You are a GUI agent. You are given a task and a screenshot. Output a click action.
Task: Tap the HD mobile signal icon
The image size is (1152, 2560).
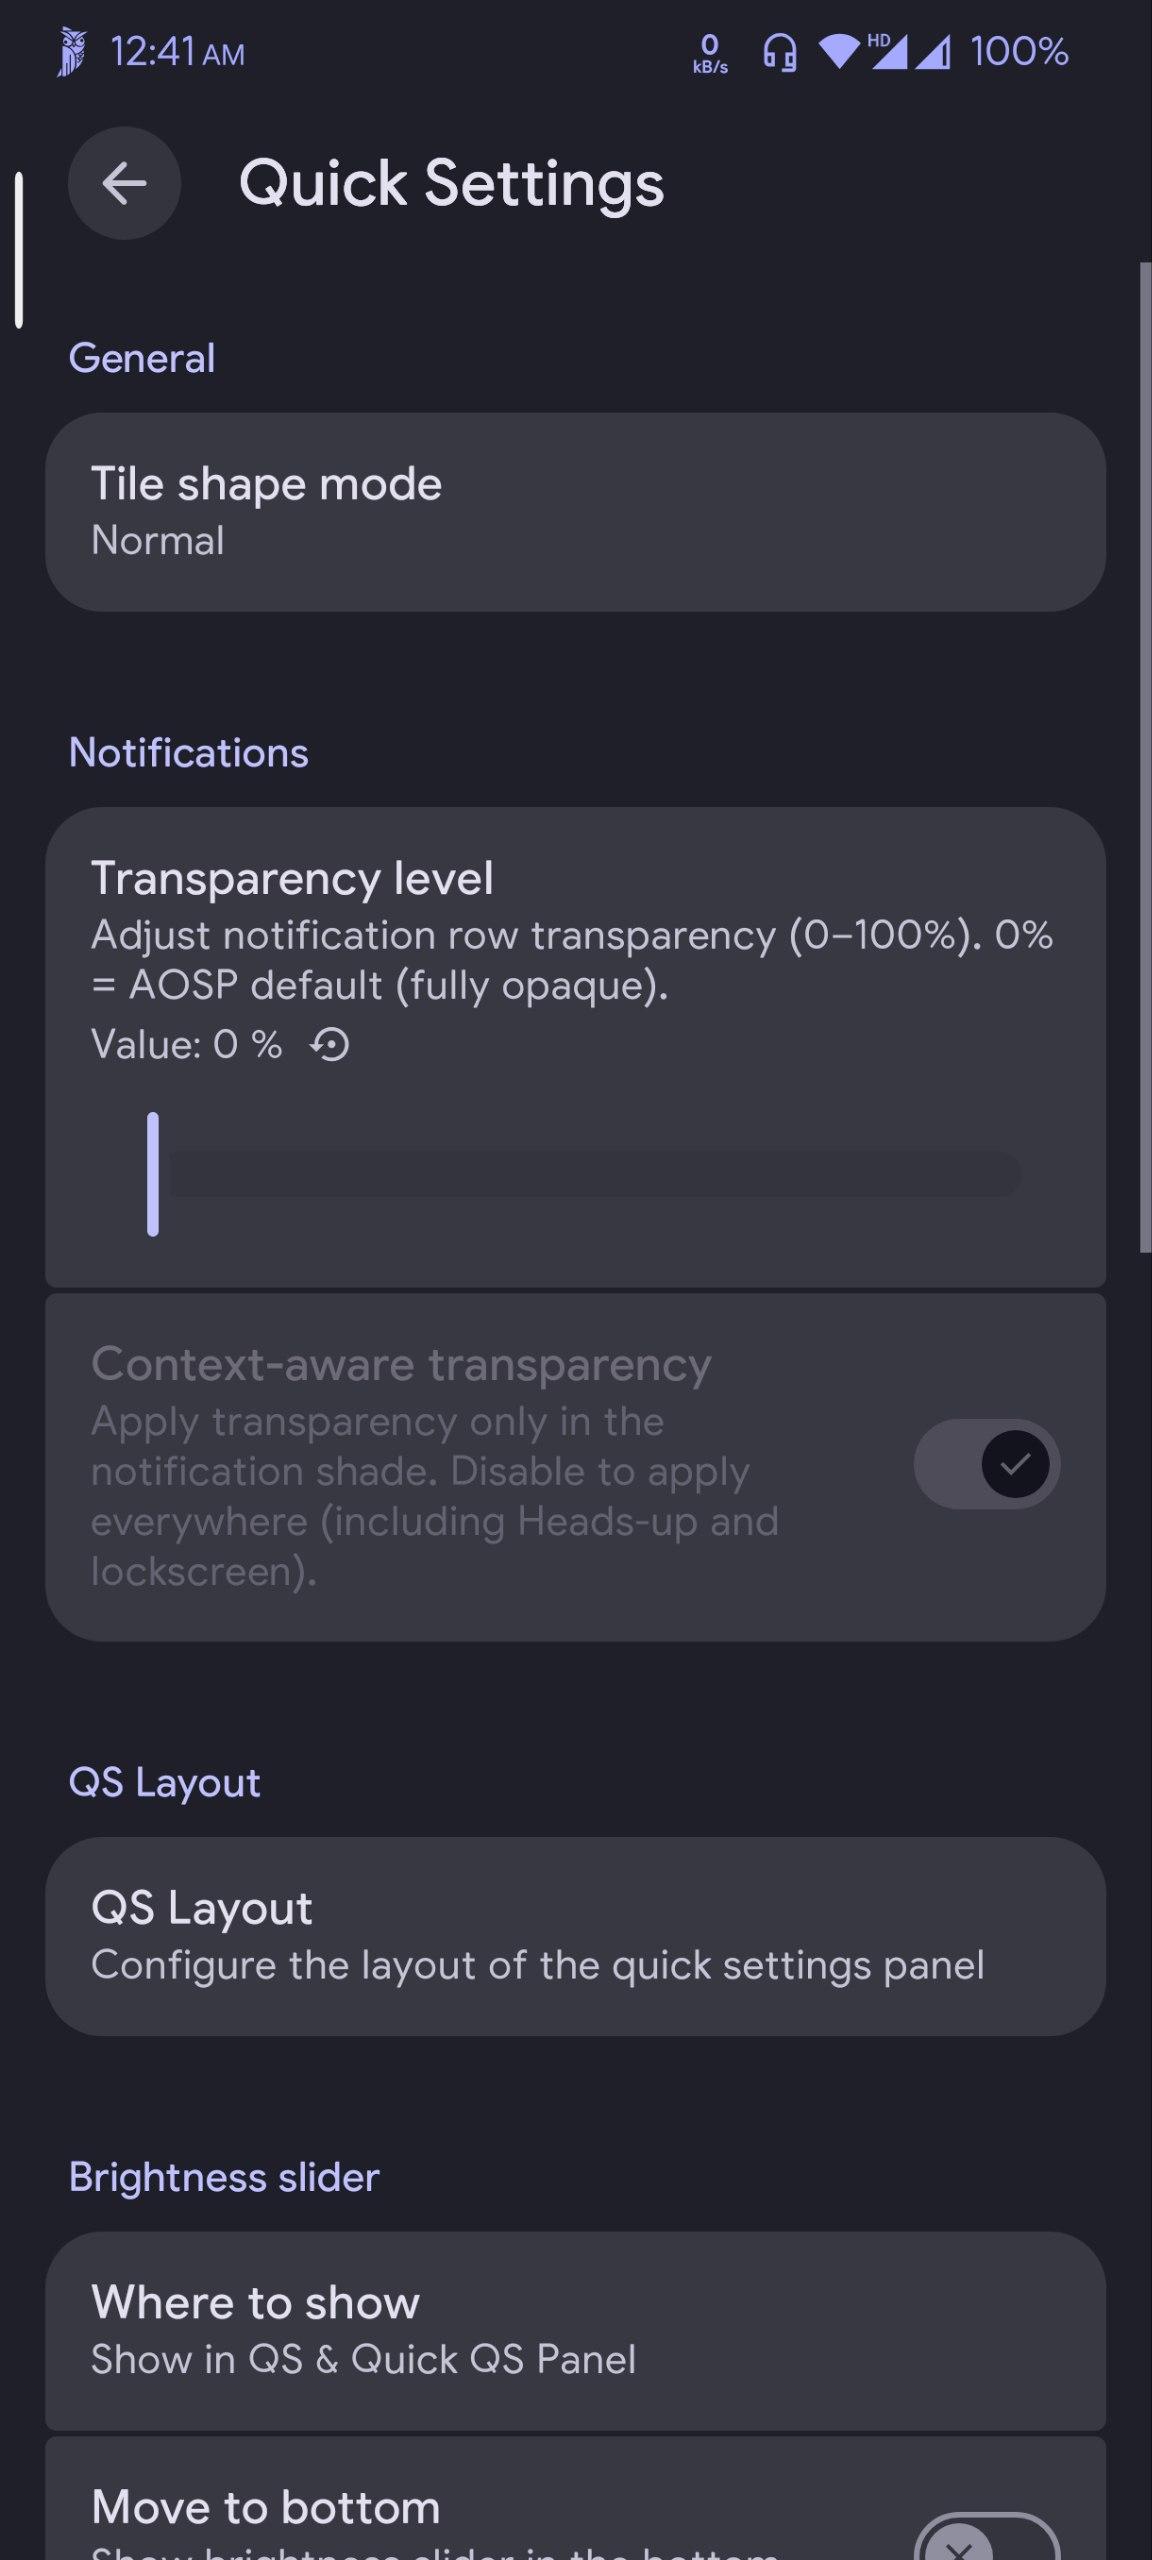coord(888,52)
